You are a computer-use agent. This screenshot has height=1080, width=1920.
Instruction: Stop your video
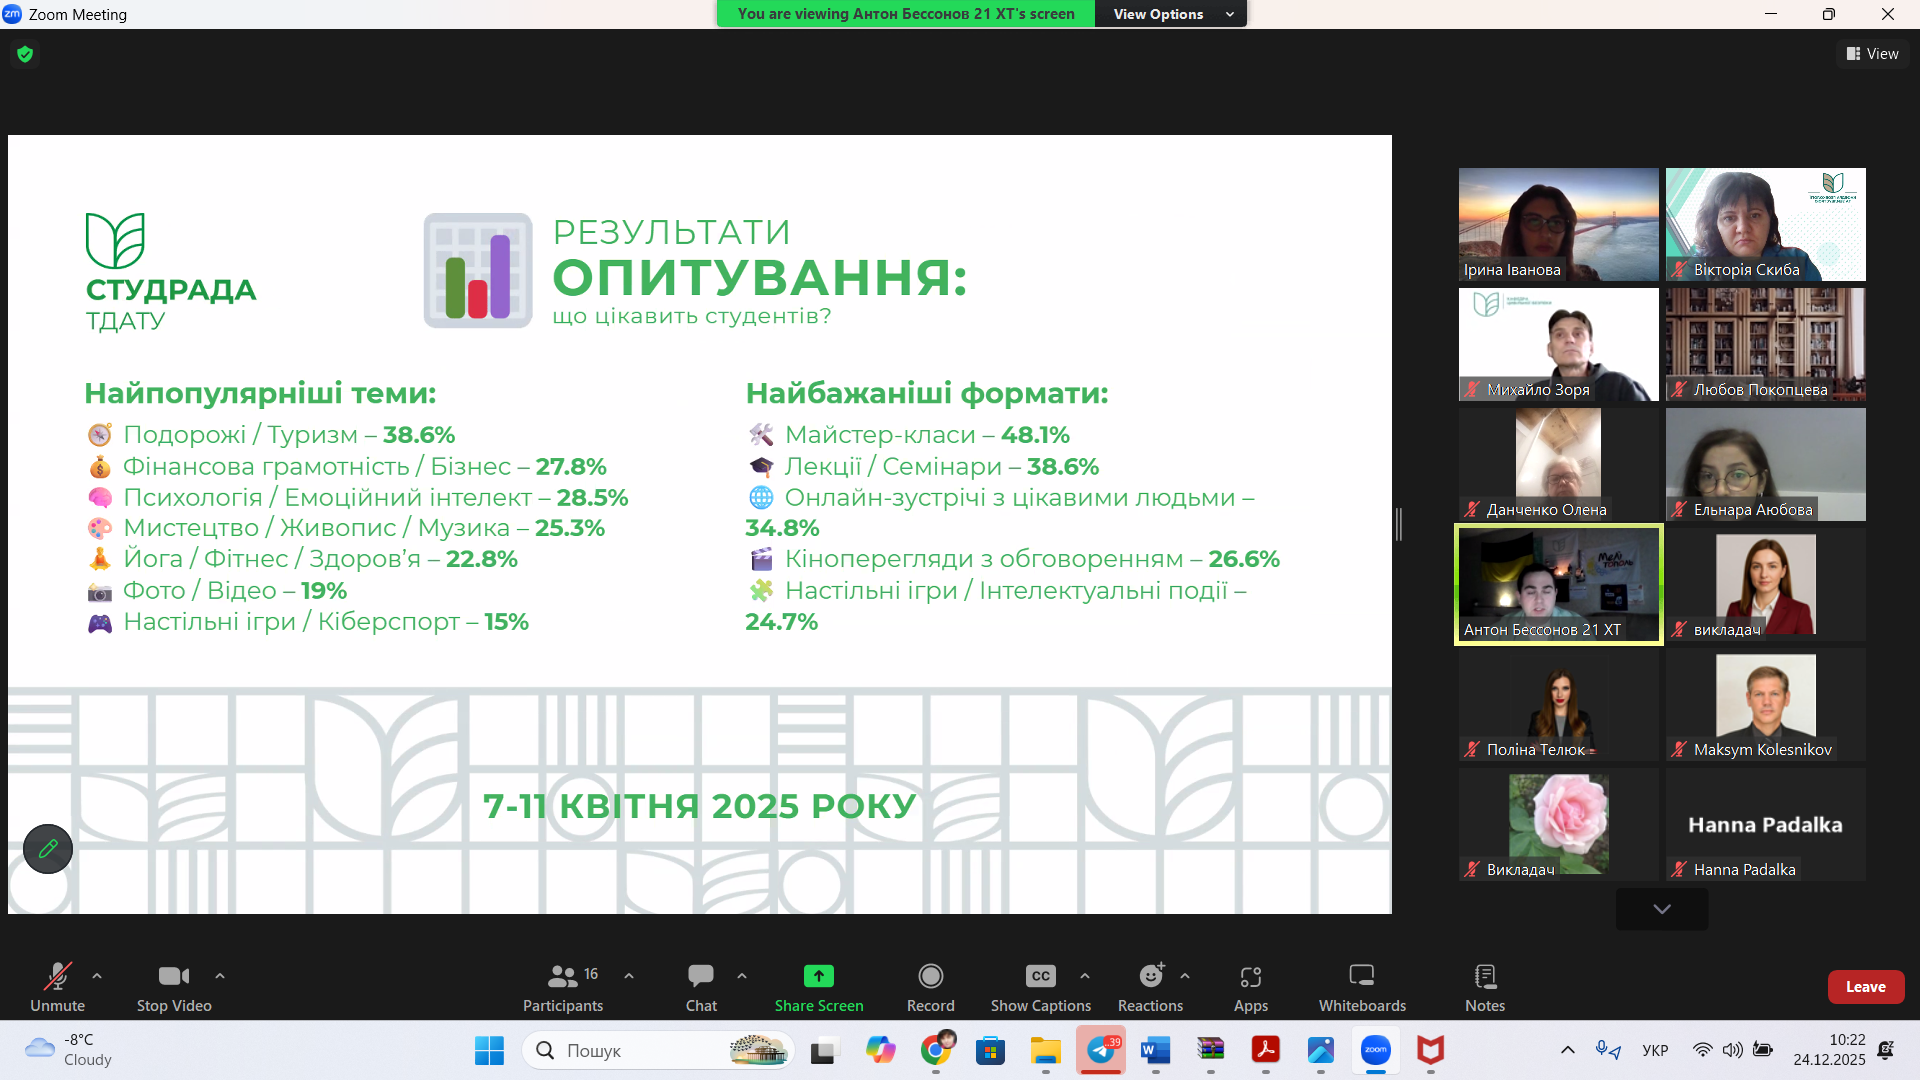pos(173,986)
